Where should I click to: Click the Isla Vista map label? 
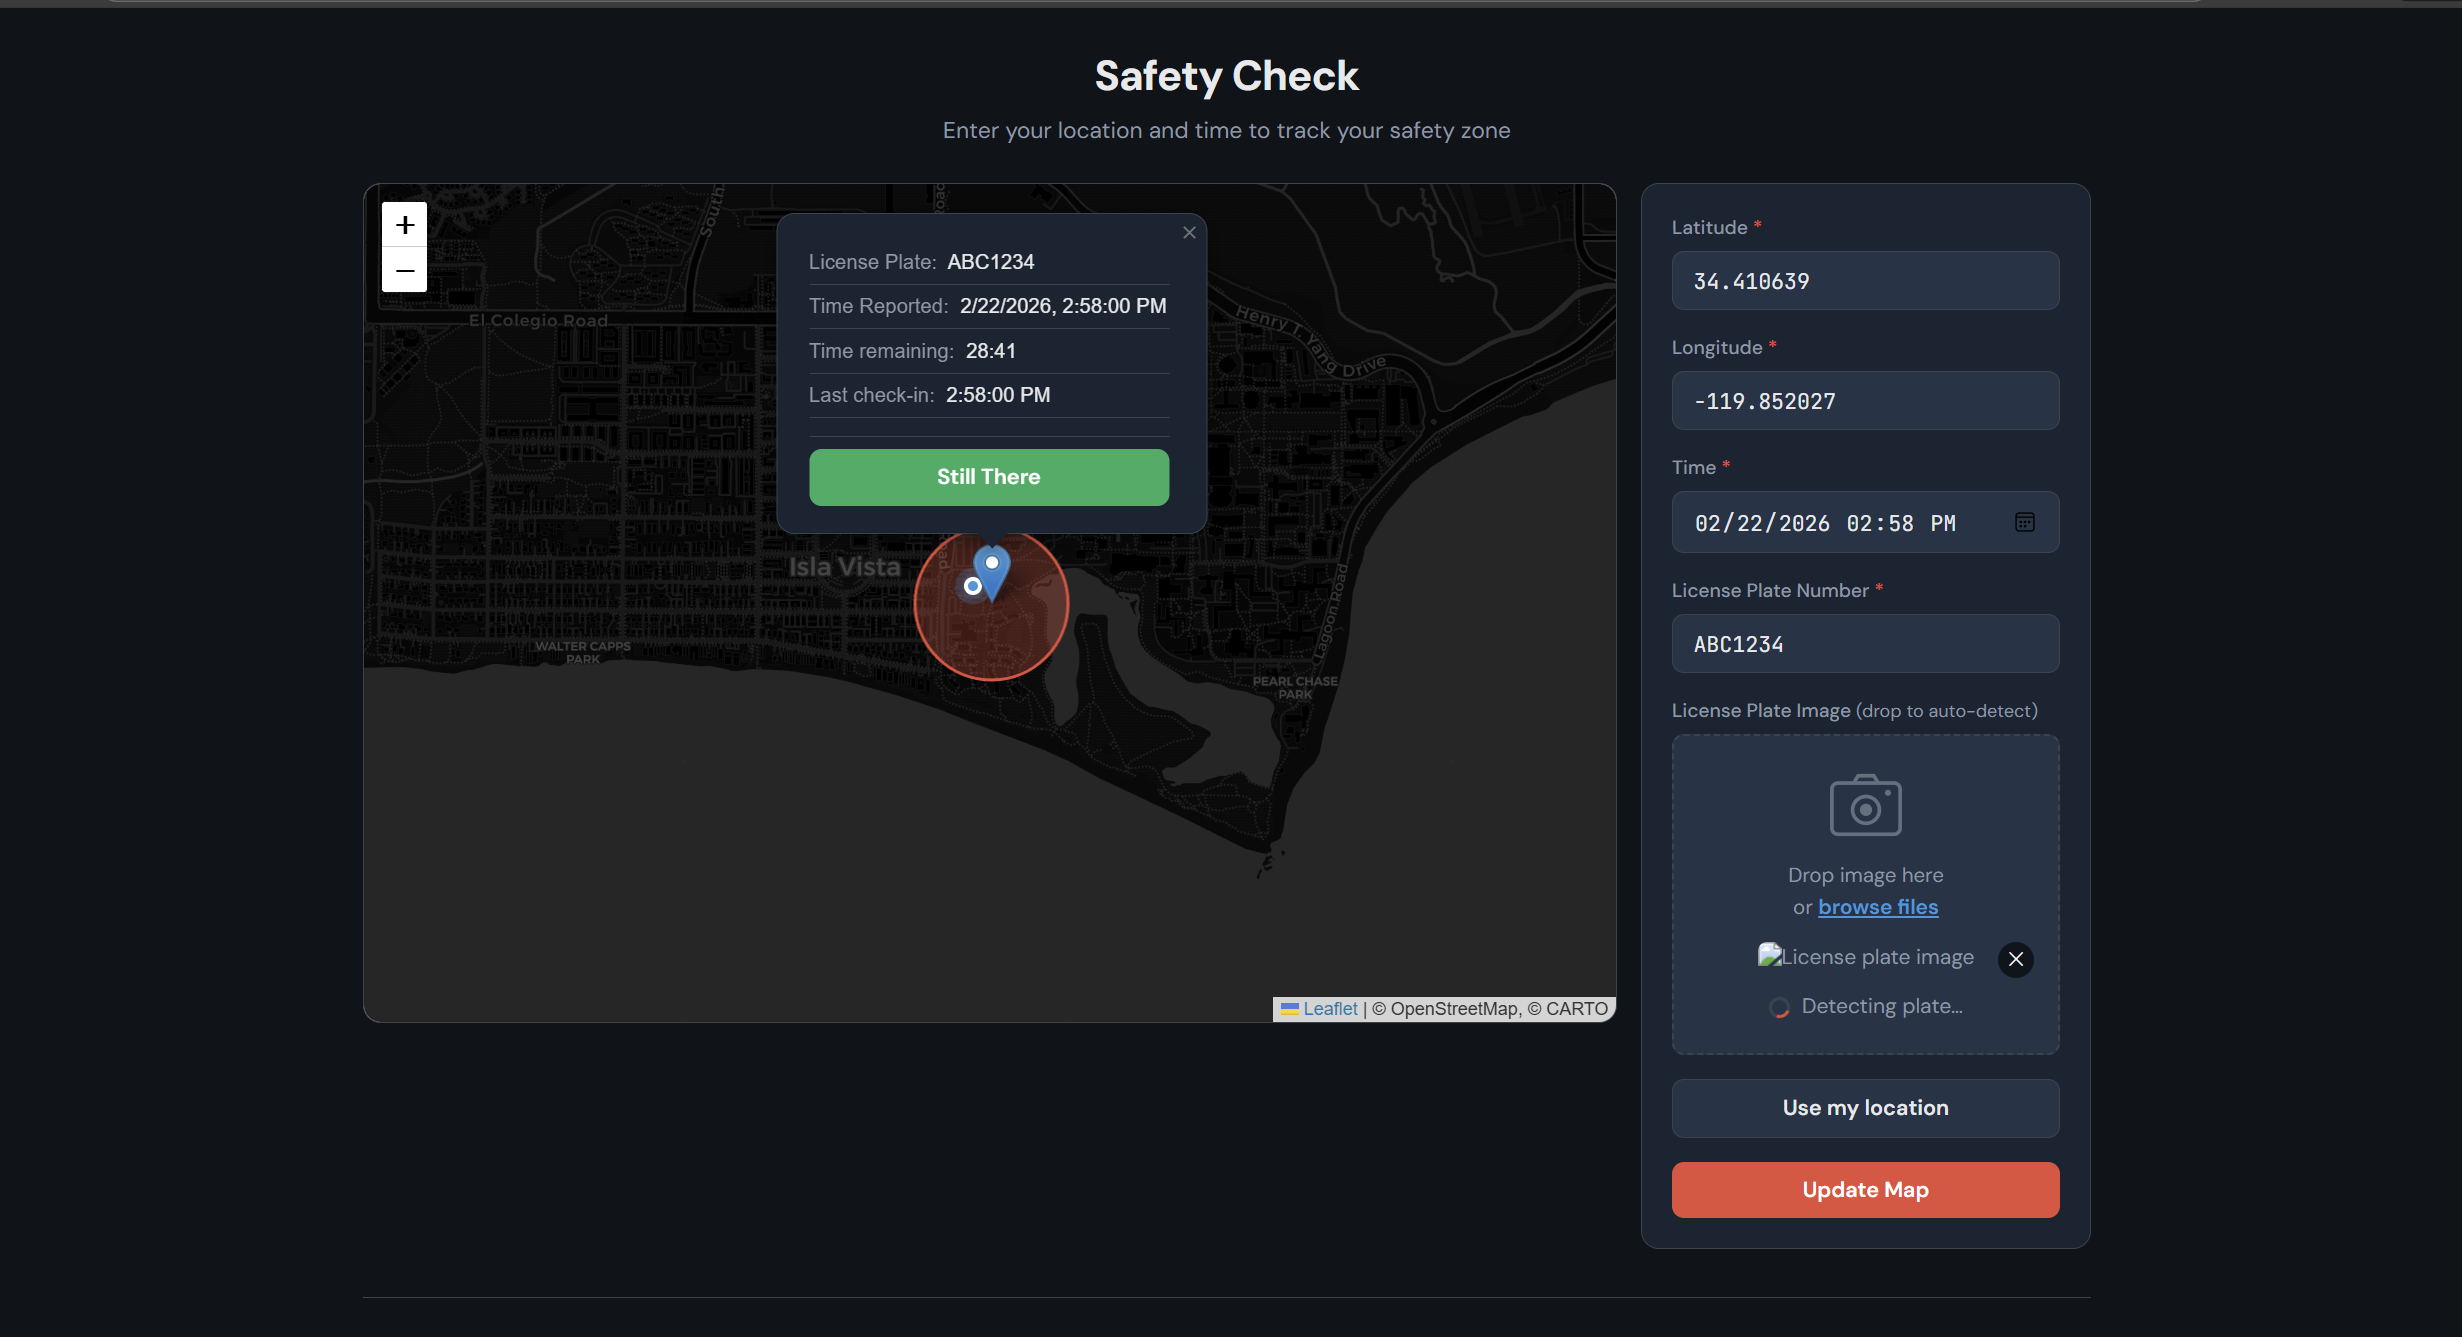pyautogui.click(x=844, y=567)
